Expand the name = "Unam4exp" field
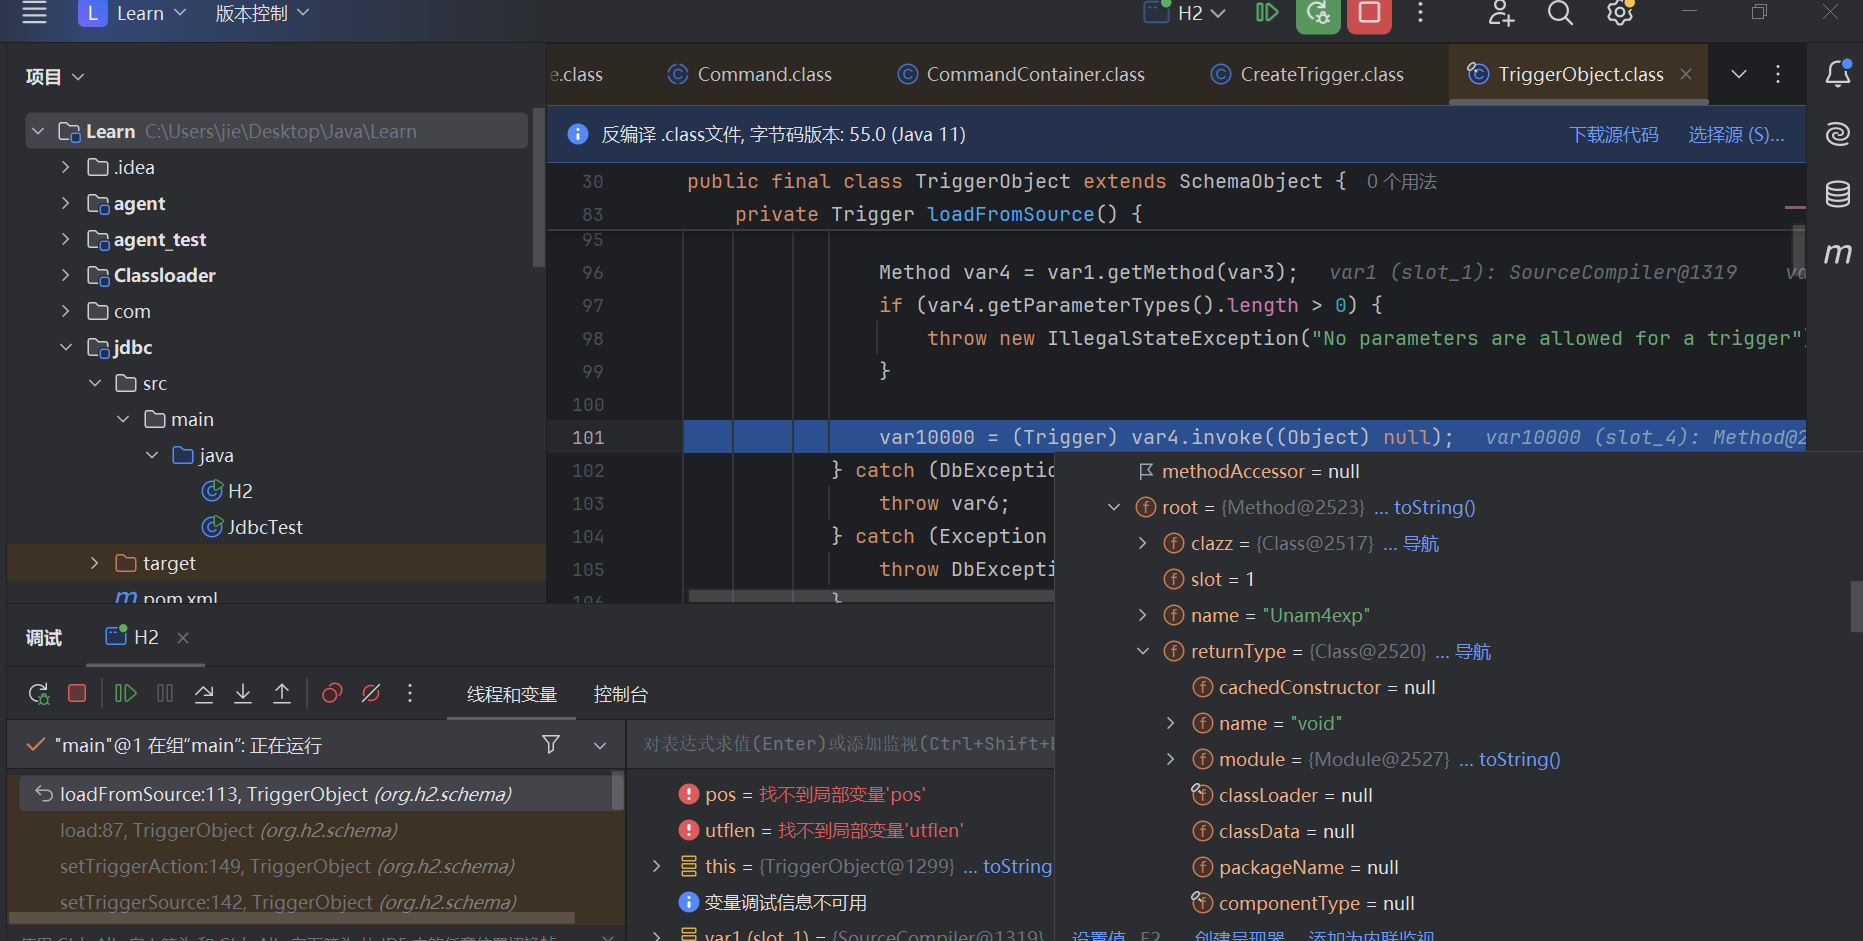 click(x=1143, y=615)
